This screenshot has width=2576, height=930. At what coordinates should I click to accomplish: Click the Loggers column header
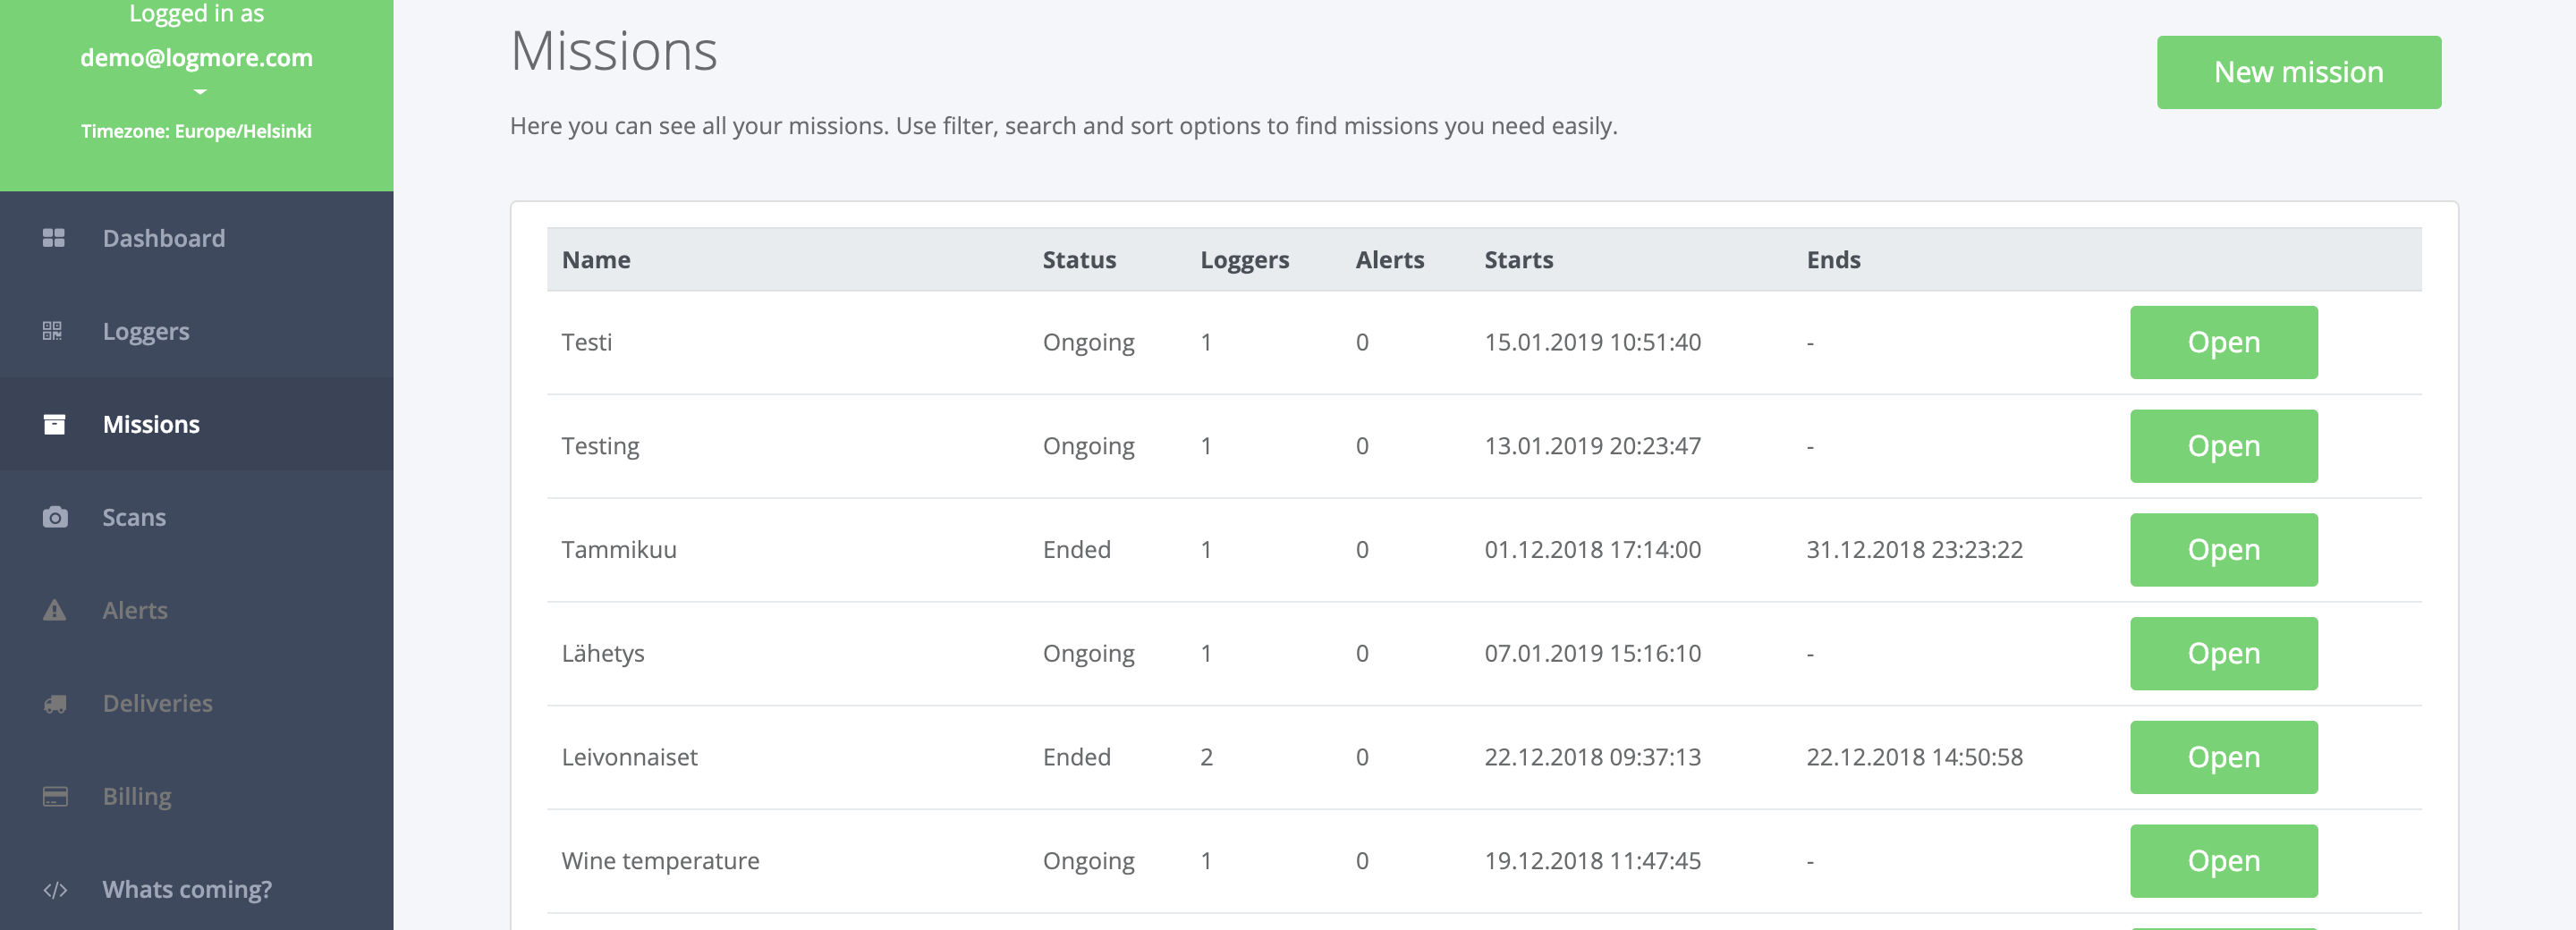[1244, 260]
